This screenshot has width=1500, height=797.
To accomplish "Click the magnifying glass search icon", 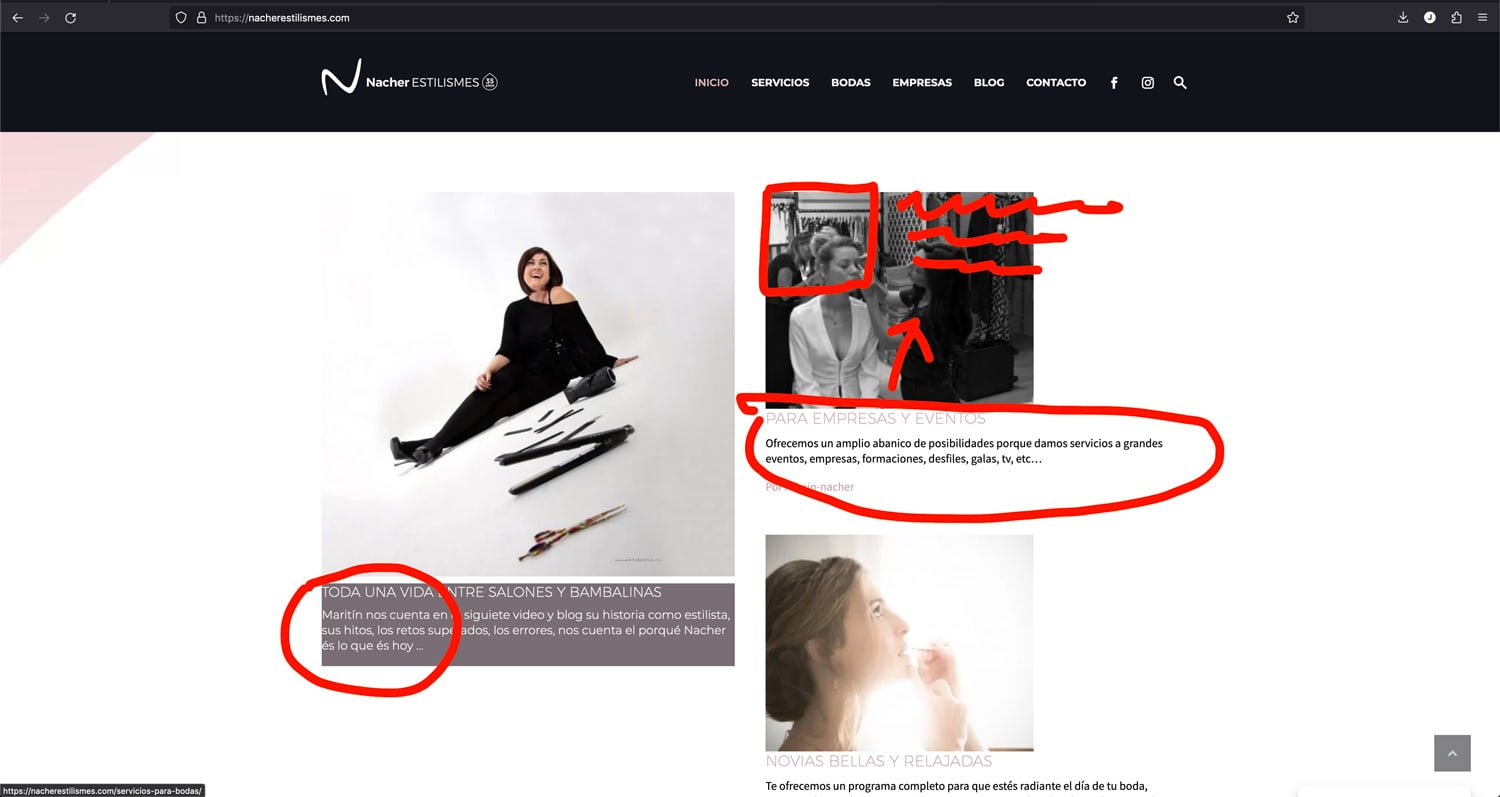I will [x=1180, y=83].
